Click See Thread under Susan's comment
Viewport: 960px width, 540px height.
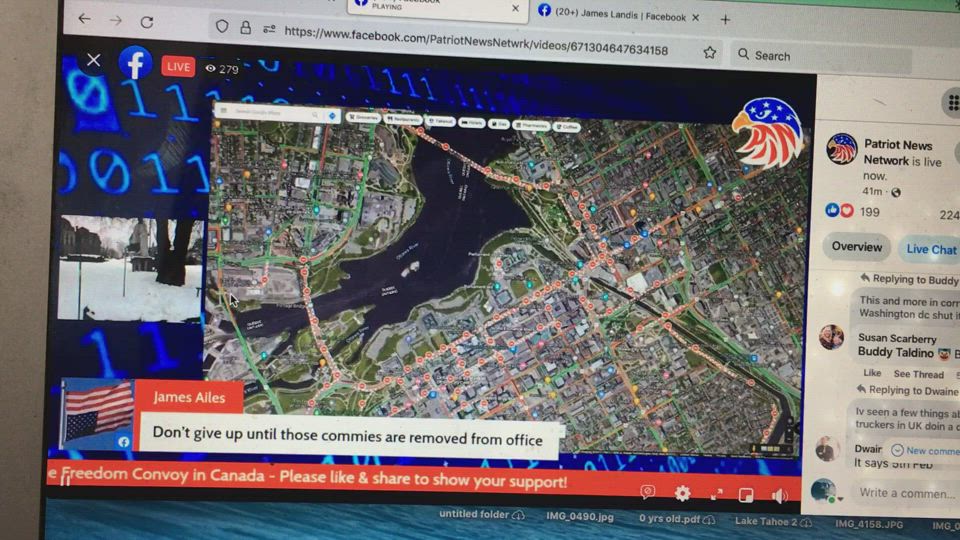pyautogui.click(x=917, y=373)
